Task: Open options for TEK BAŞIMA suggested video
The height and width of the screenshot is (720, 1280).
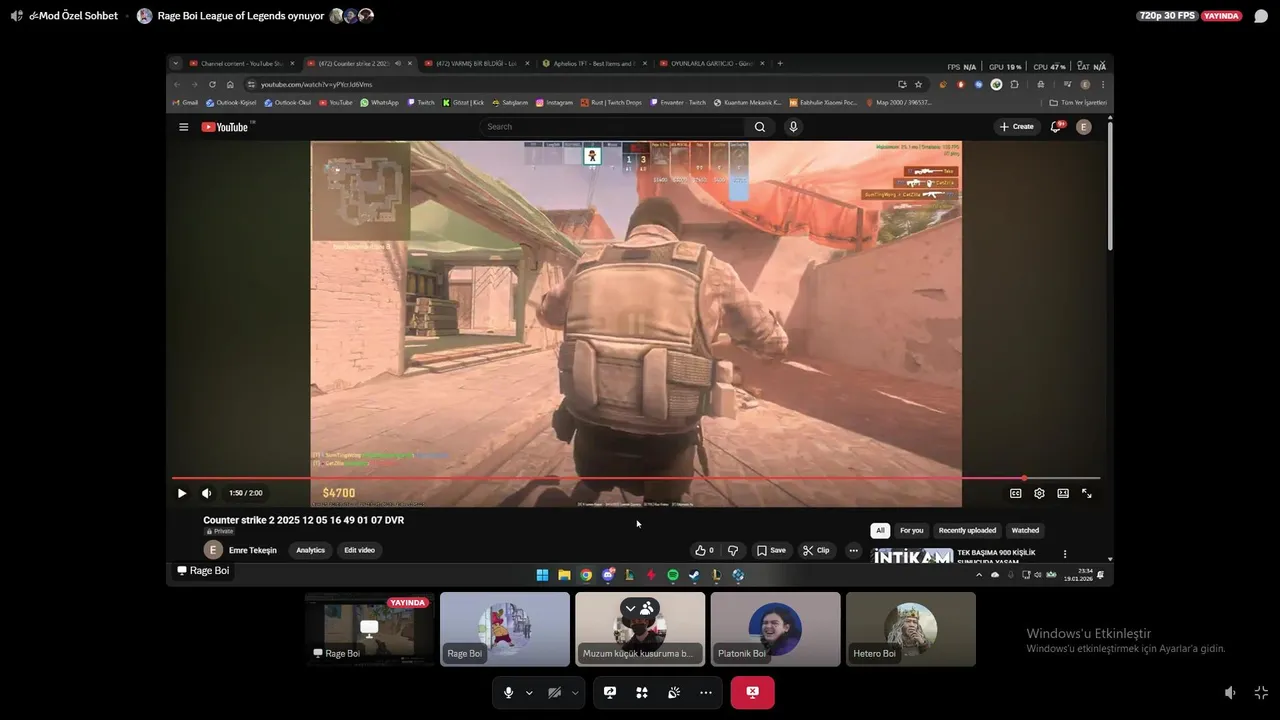Action: coord(1065,554)
